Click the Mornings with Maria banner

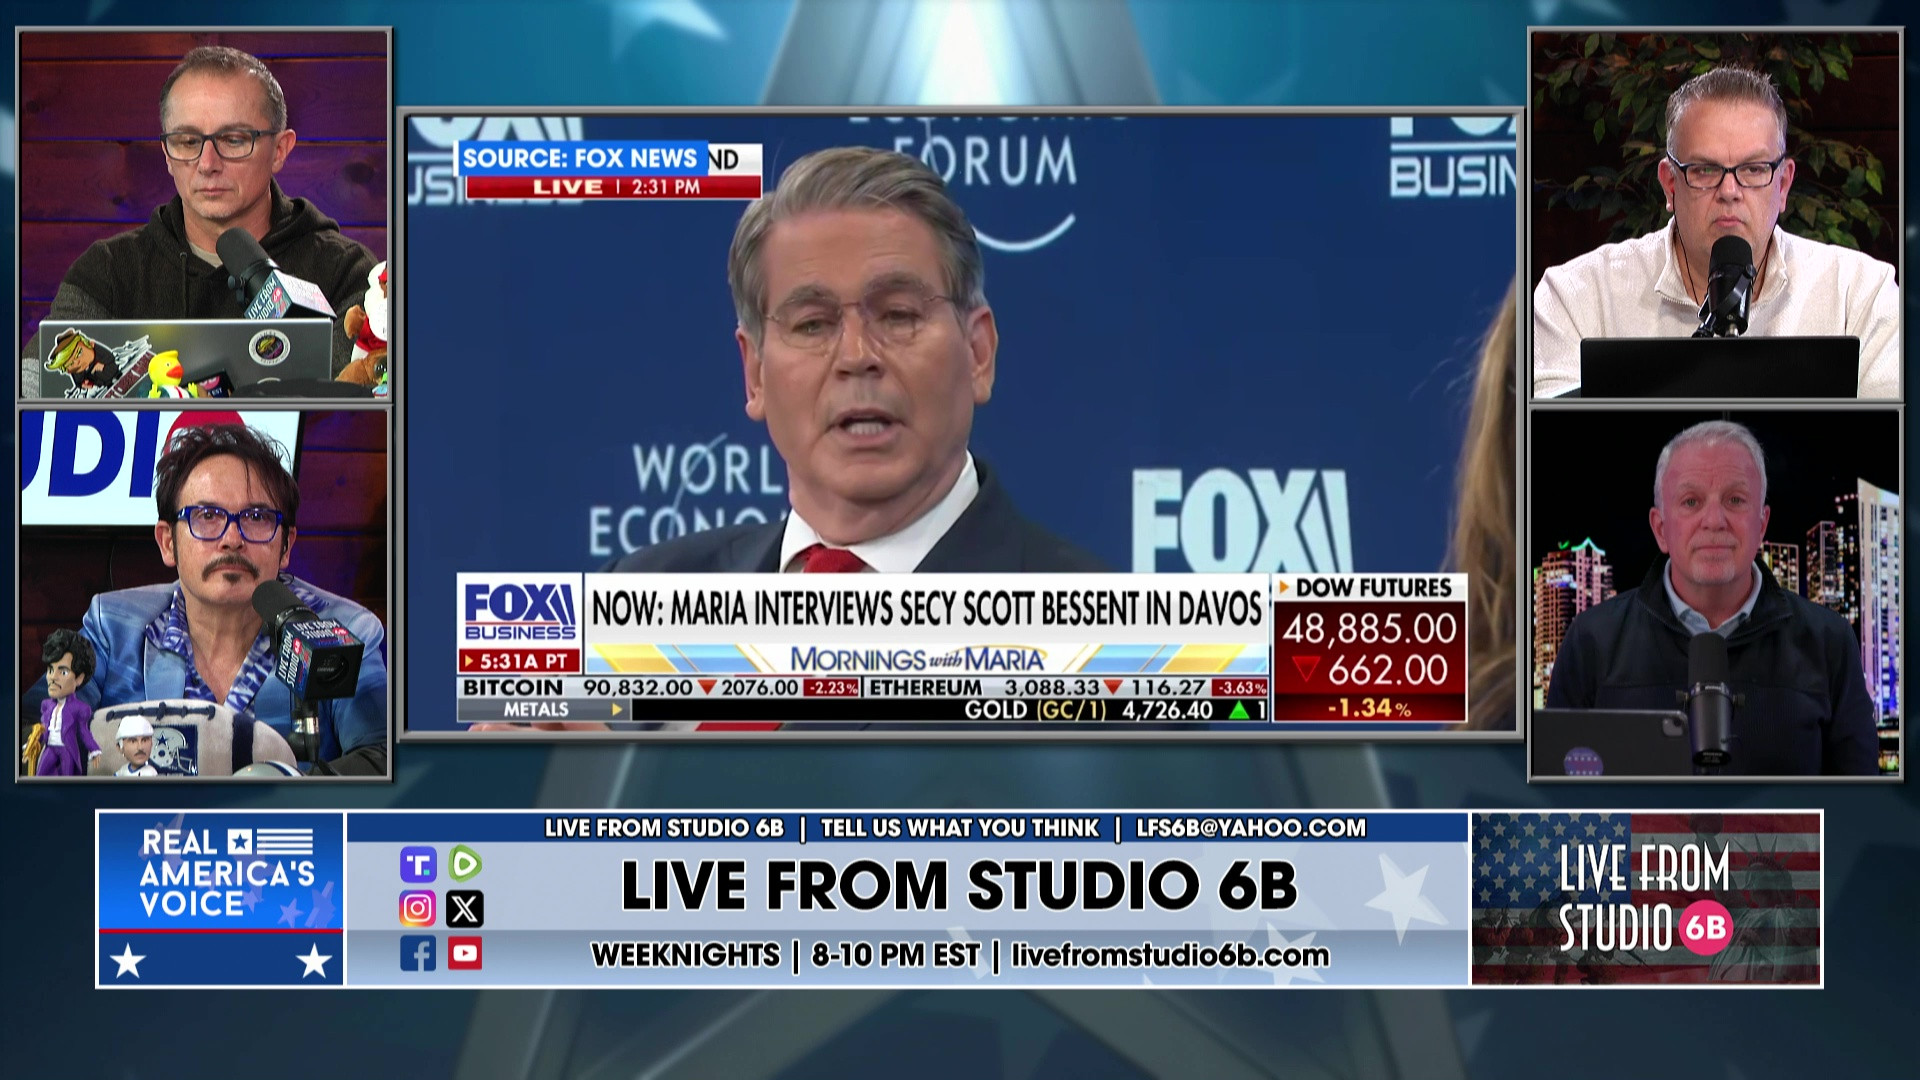pyautogui.click(x=918, y=659)
